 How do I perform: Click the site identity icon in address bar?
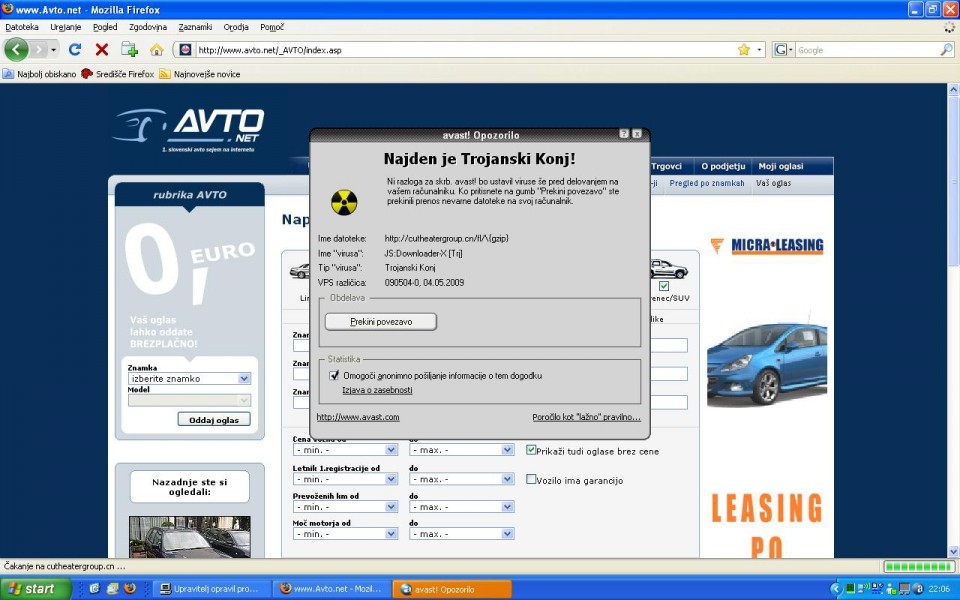(x=186, y=50)
